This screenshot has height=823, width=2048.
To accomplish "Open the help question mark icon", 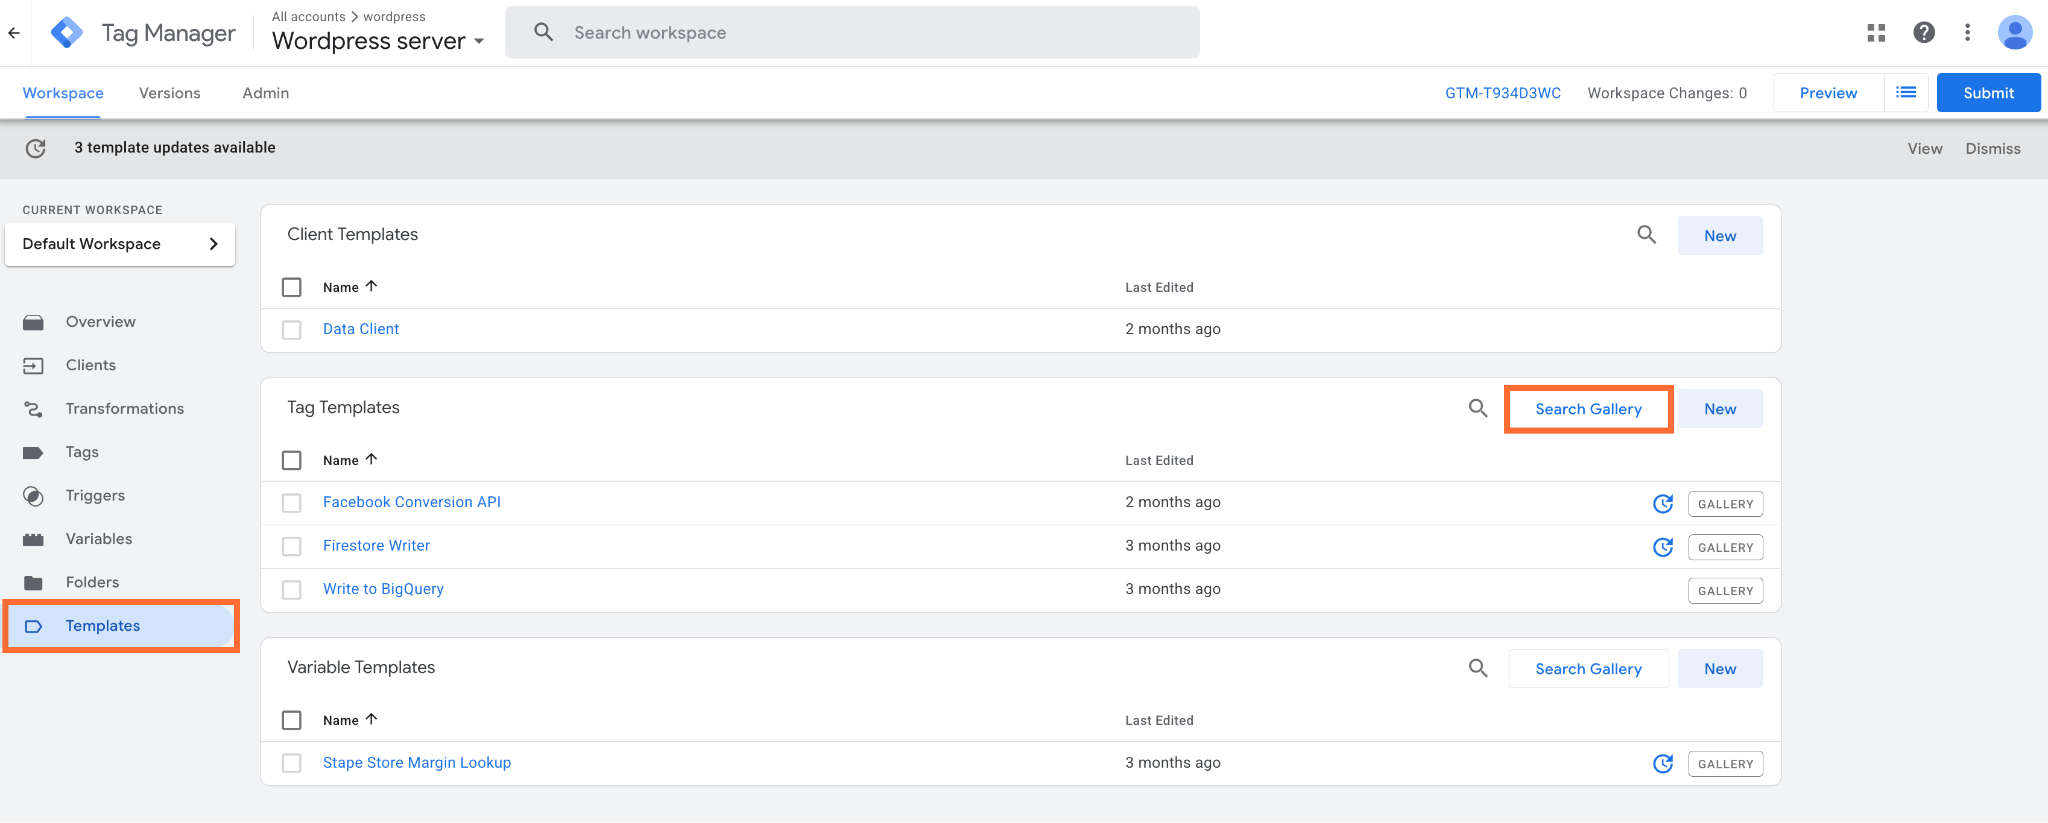I will point(1923,33).
